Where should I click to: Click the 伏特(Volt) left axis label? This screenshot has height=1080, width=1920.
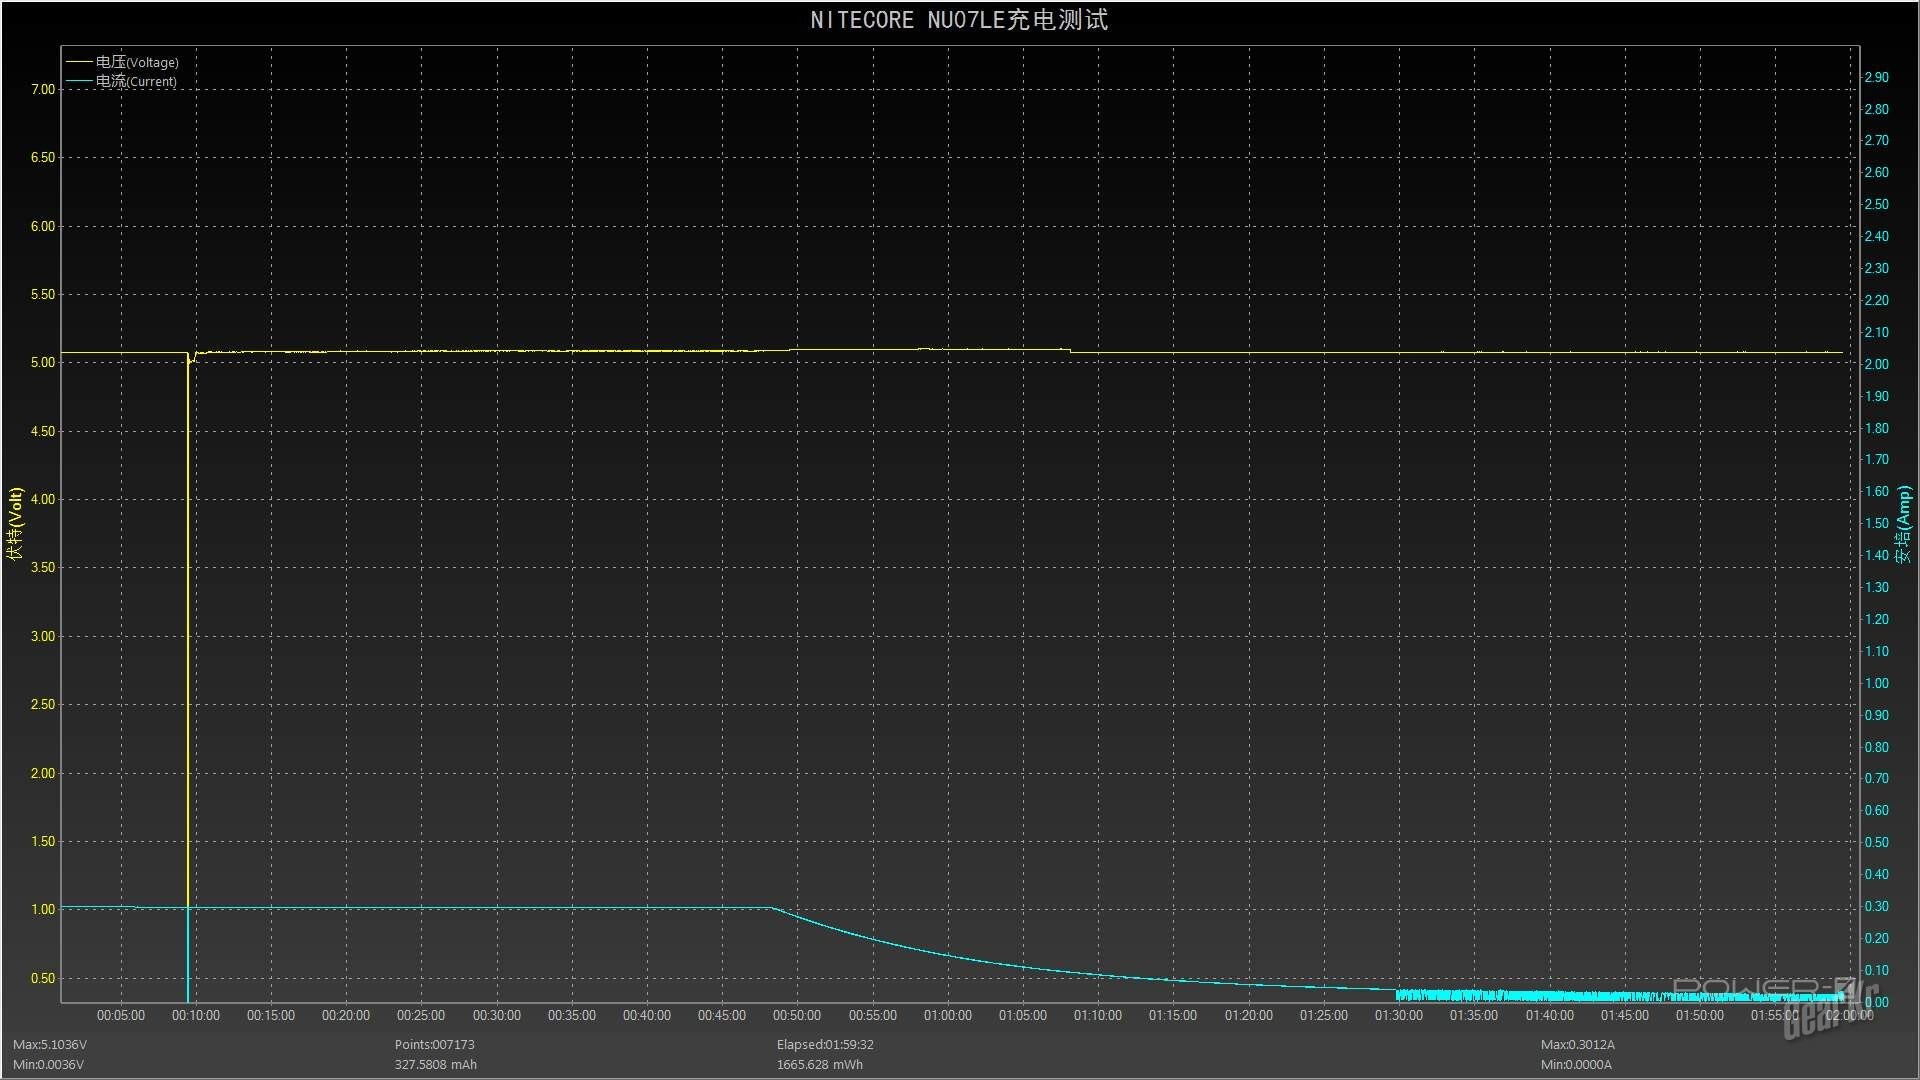15,523
